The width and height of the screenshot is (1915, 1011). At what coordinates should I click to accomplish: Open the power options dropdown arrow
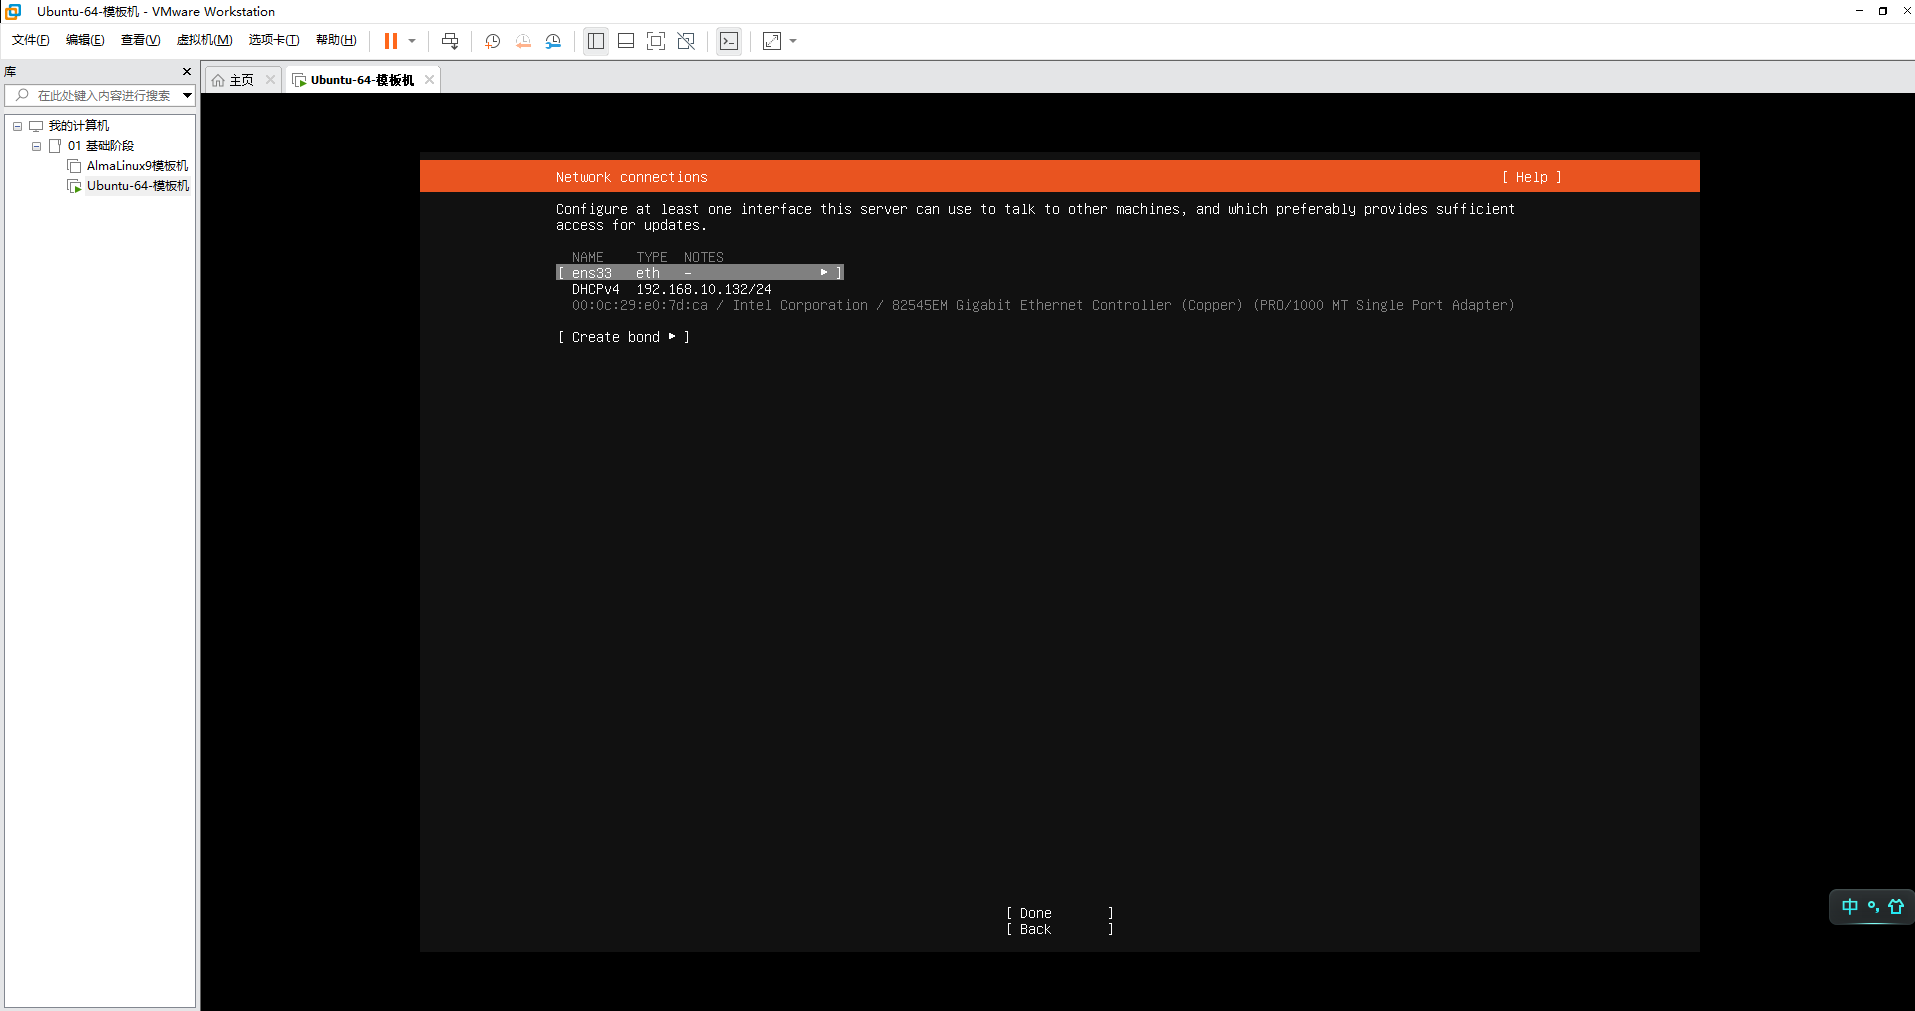click(412, 41)
